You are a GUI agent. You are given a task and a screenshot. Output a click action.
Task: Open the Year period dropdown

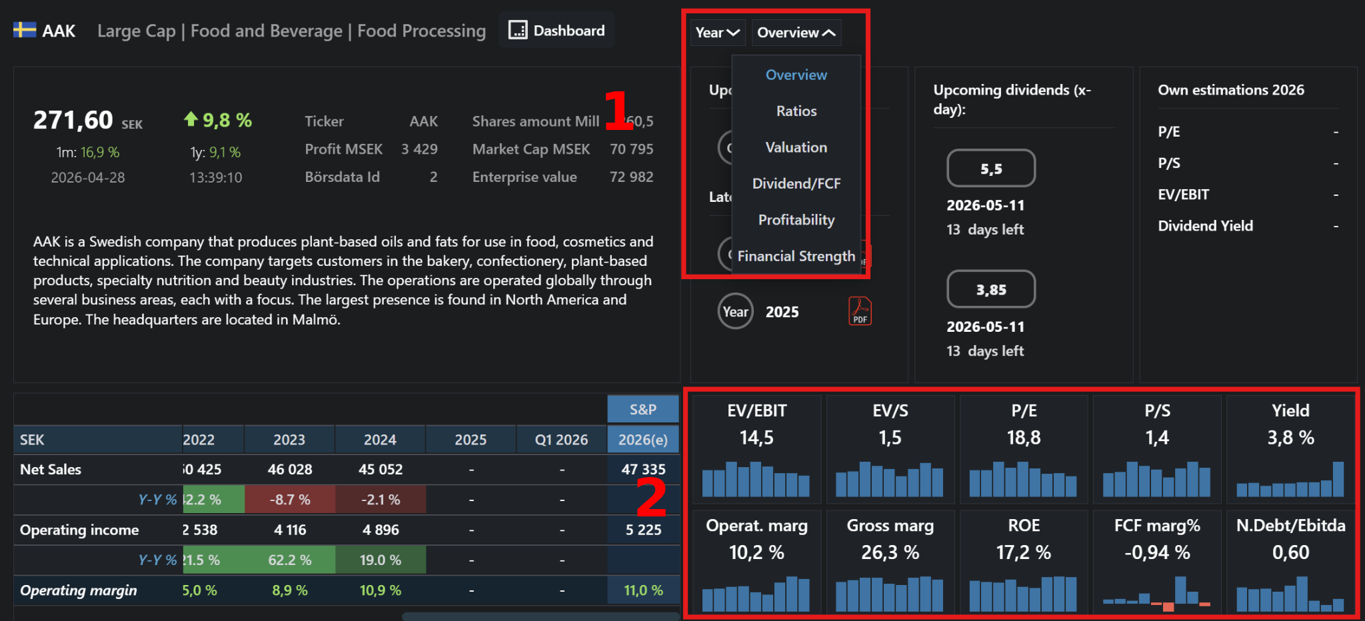click(717, 33)
